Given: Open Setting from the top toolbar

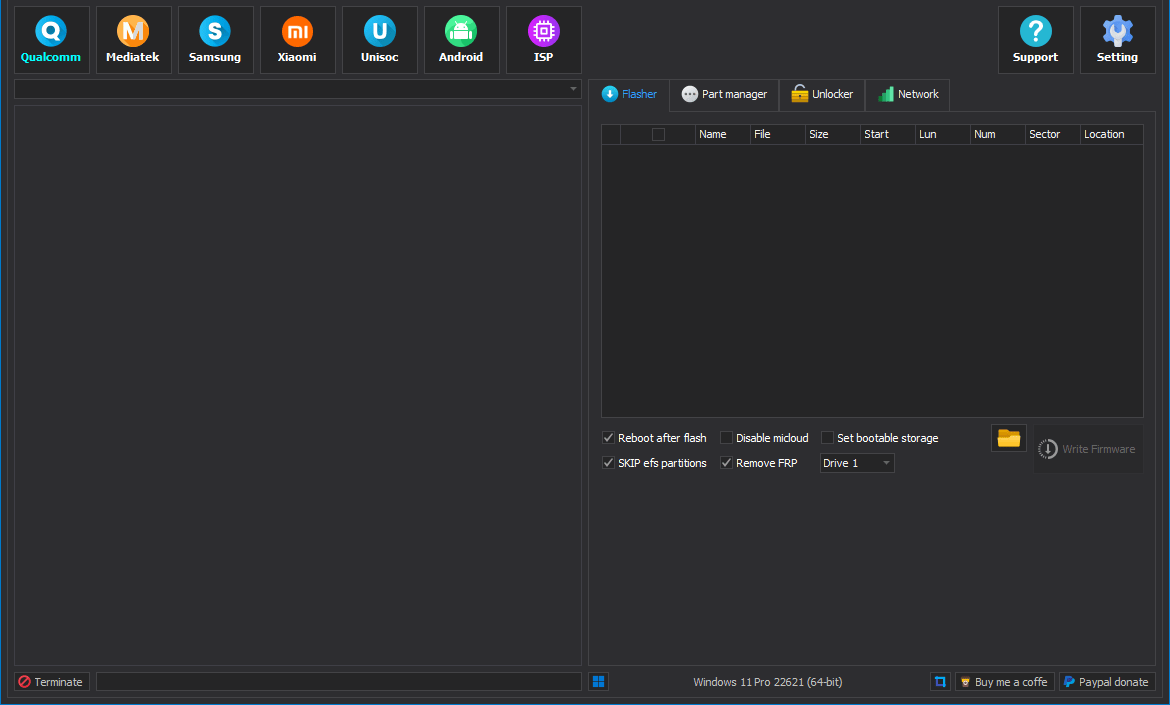Looking at the screenshot, I should (x=1117, y=39).
